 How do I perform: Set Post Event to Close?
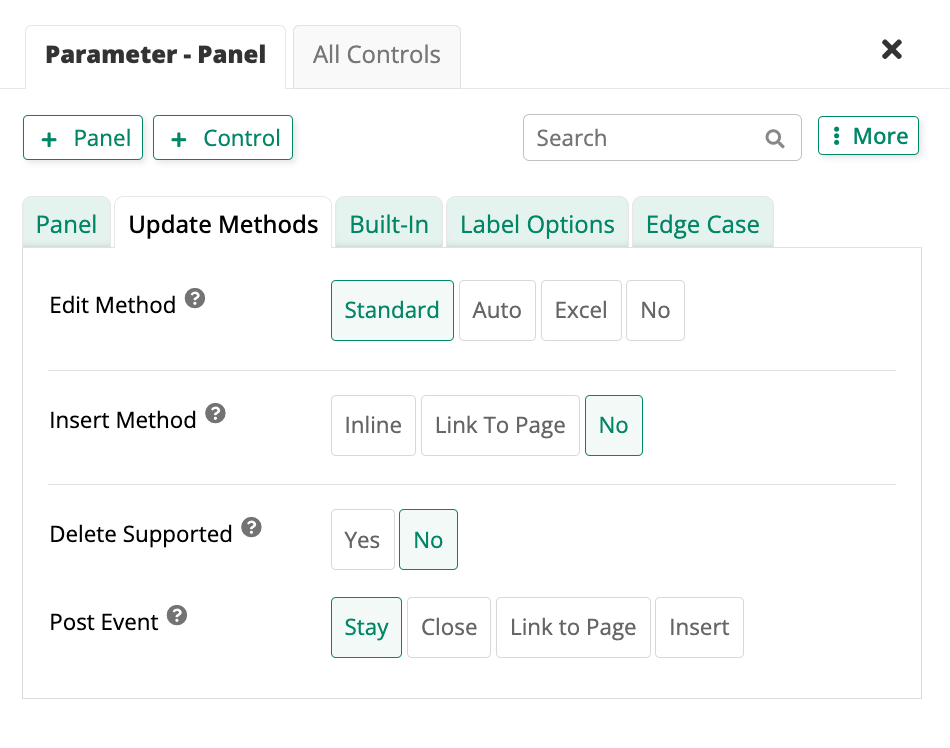pos(449,627)
